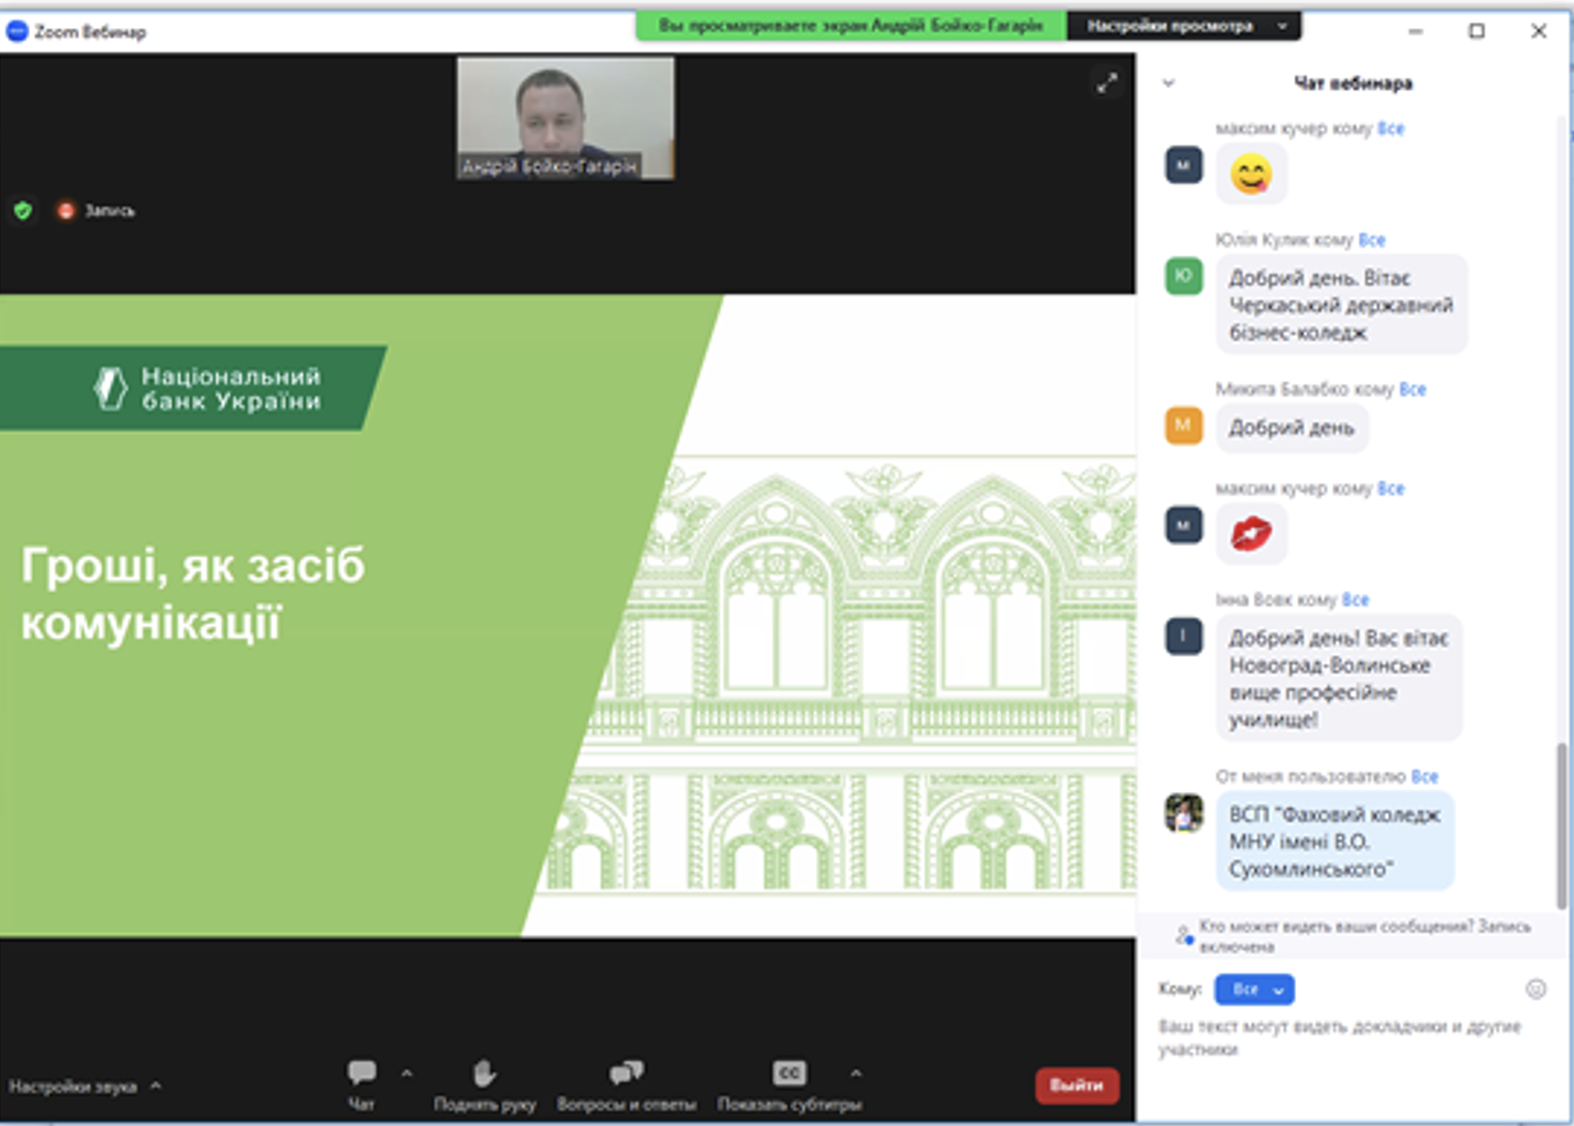Click Андрій Бойко-Гагарін speaker video thumbnail
The height and width of the screenshot is (1126, 1574).
[565, 118]
